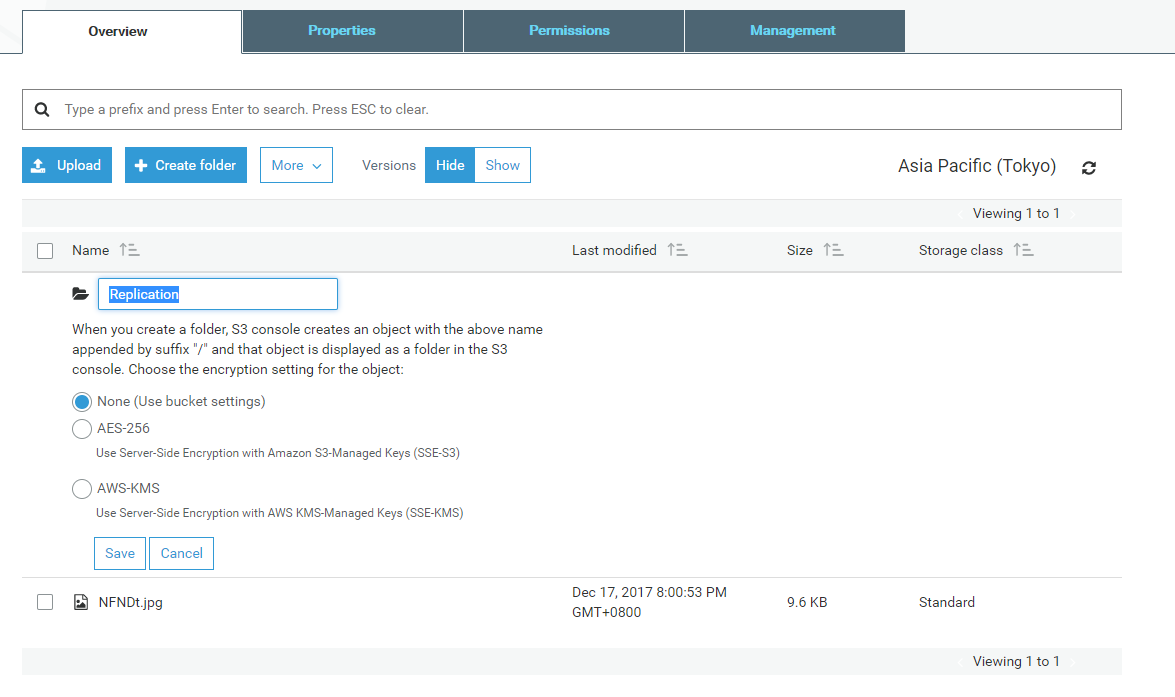Click the sort icon next to Name
The height and width of the screenshot is (697, 1175).
[x=129, y=250]
